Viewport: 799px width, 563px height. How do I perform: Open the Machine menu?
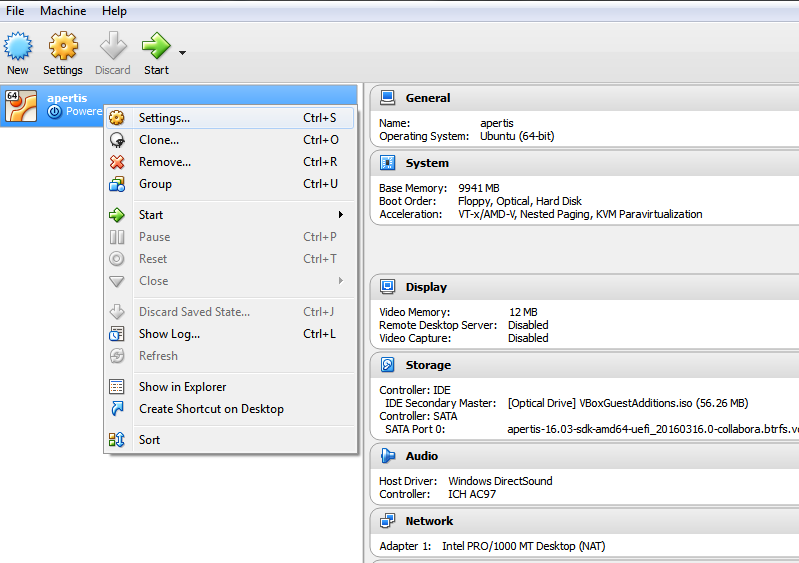pyautogui.click(x=63, y=11)
